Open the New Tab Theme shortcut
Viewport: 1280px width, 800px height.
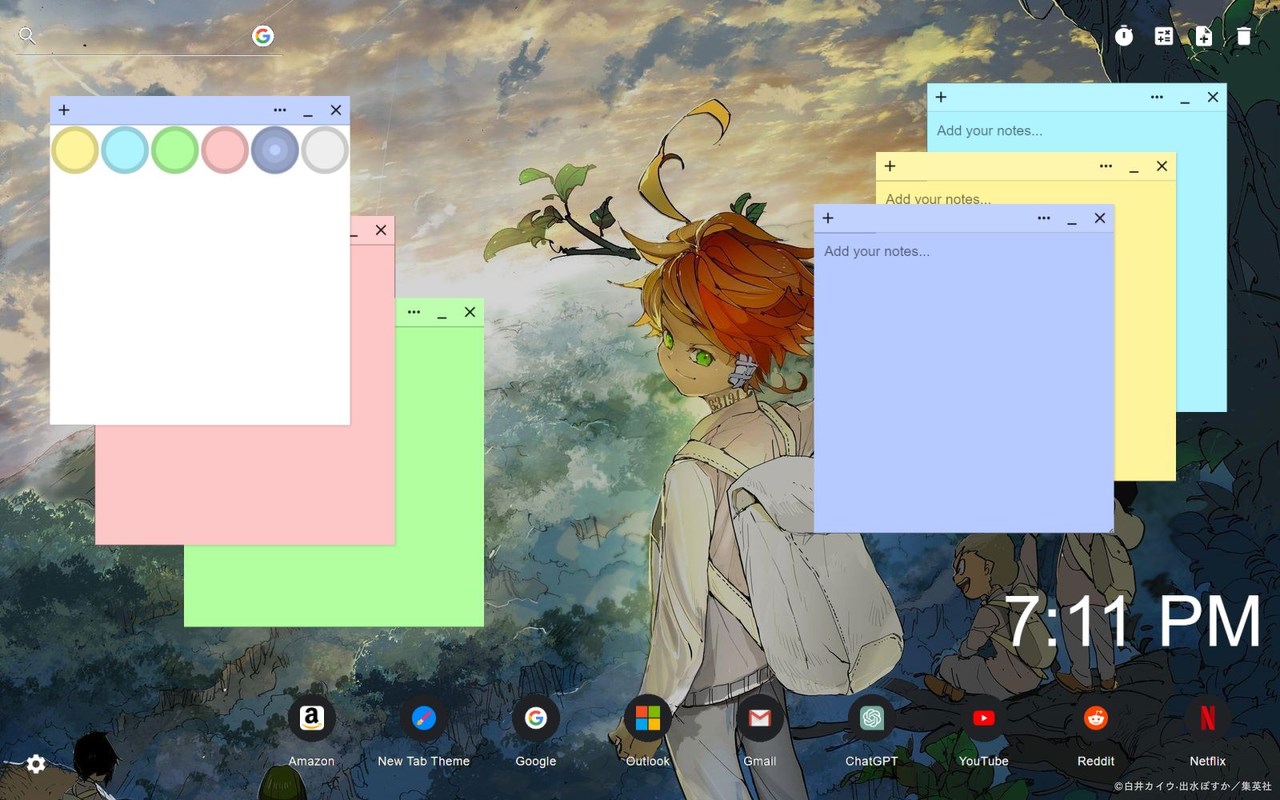point(424,718)
